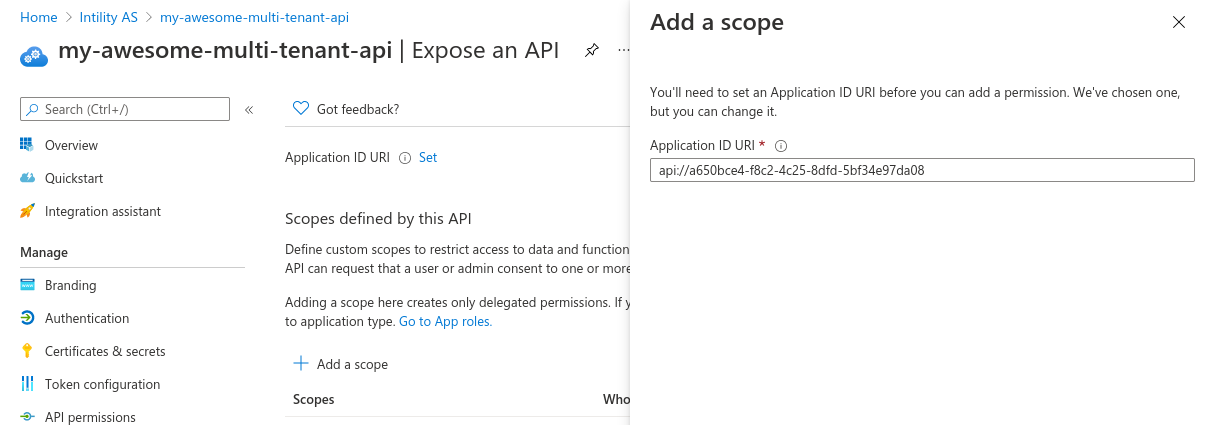Open API permissions page
Viewport: 1215px width, 425px height.
pyautogui.click(x=90, y=417)
